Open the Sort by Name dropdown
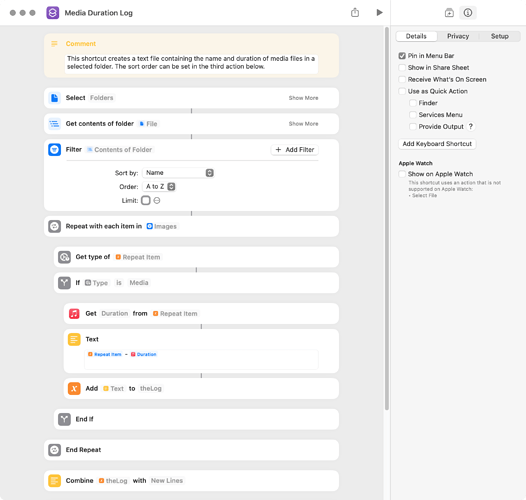Screen dimensions: 526x500 (x=178, y=173)
